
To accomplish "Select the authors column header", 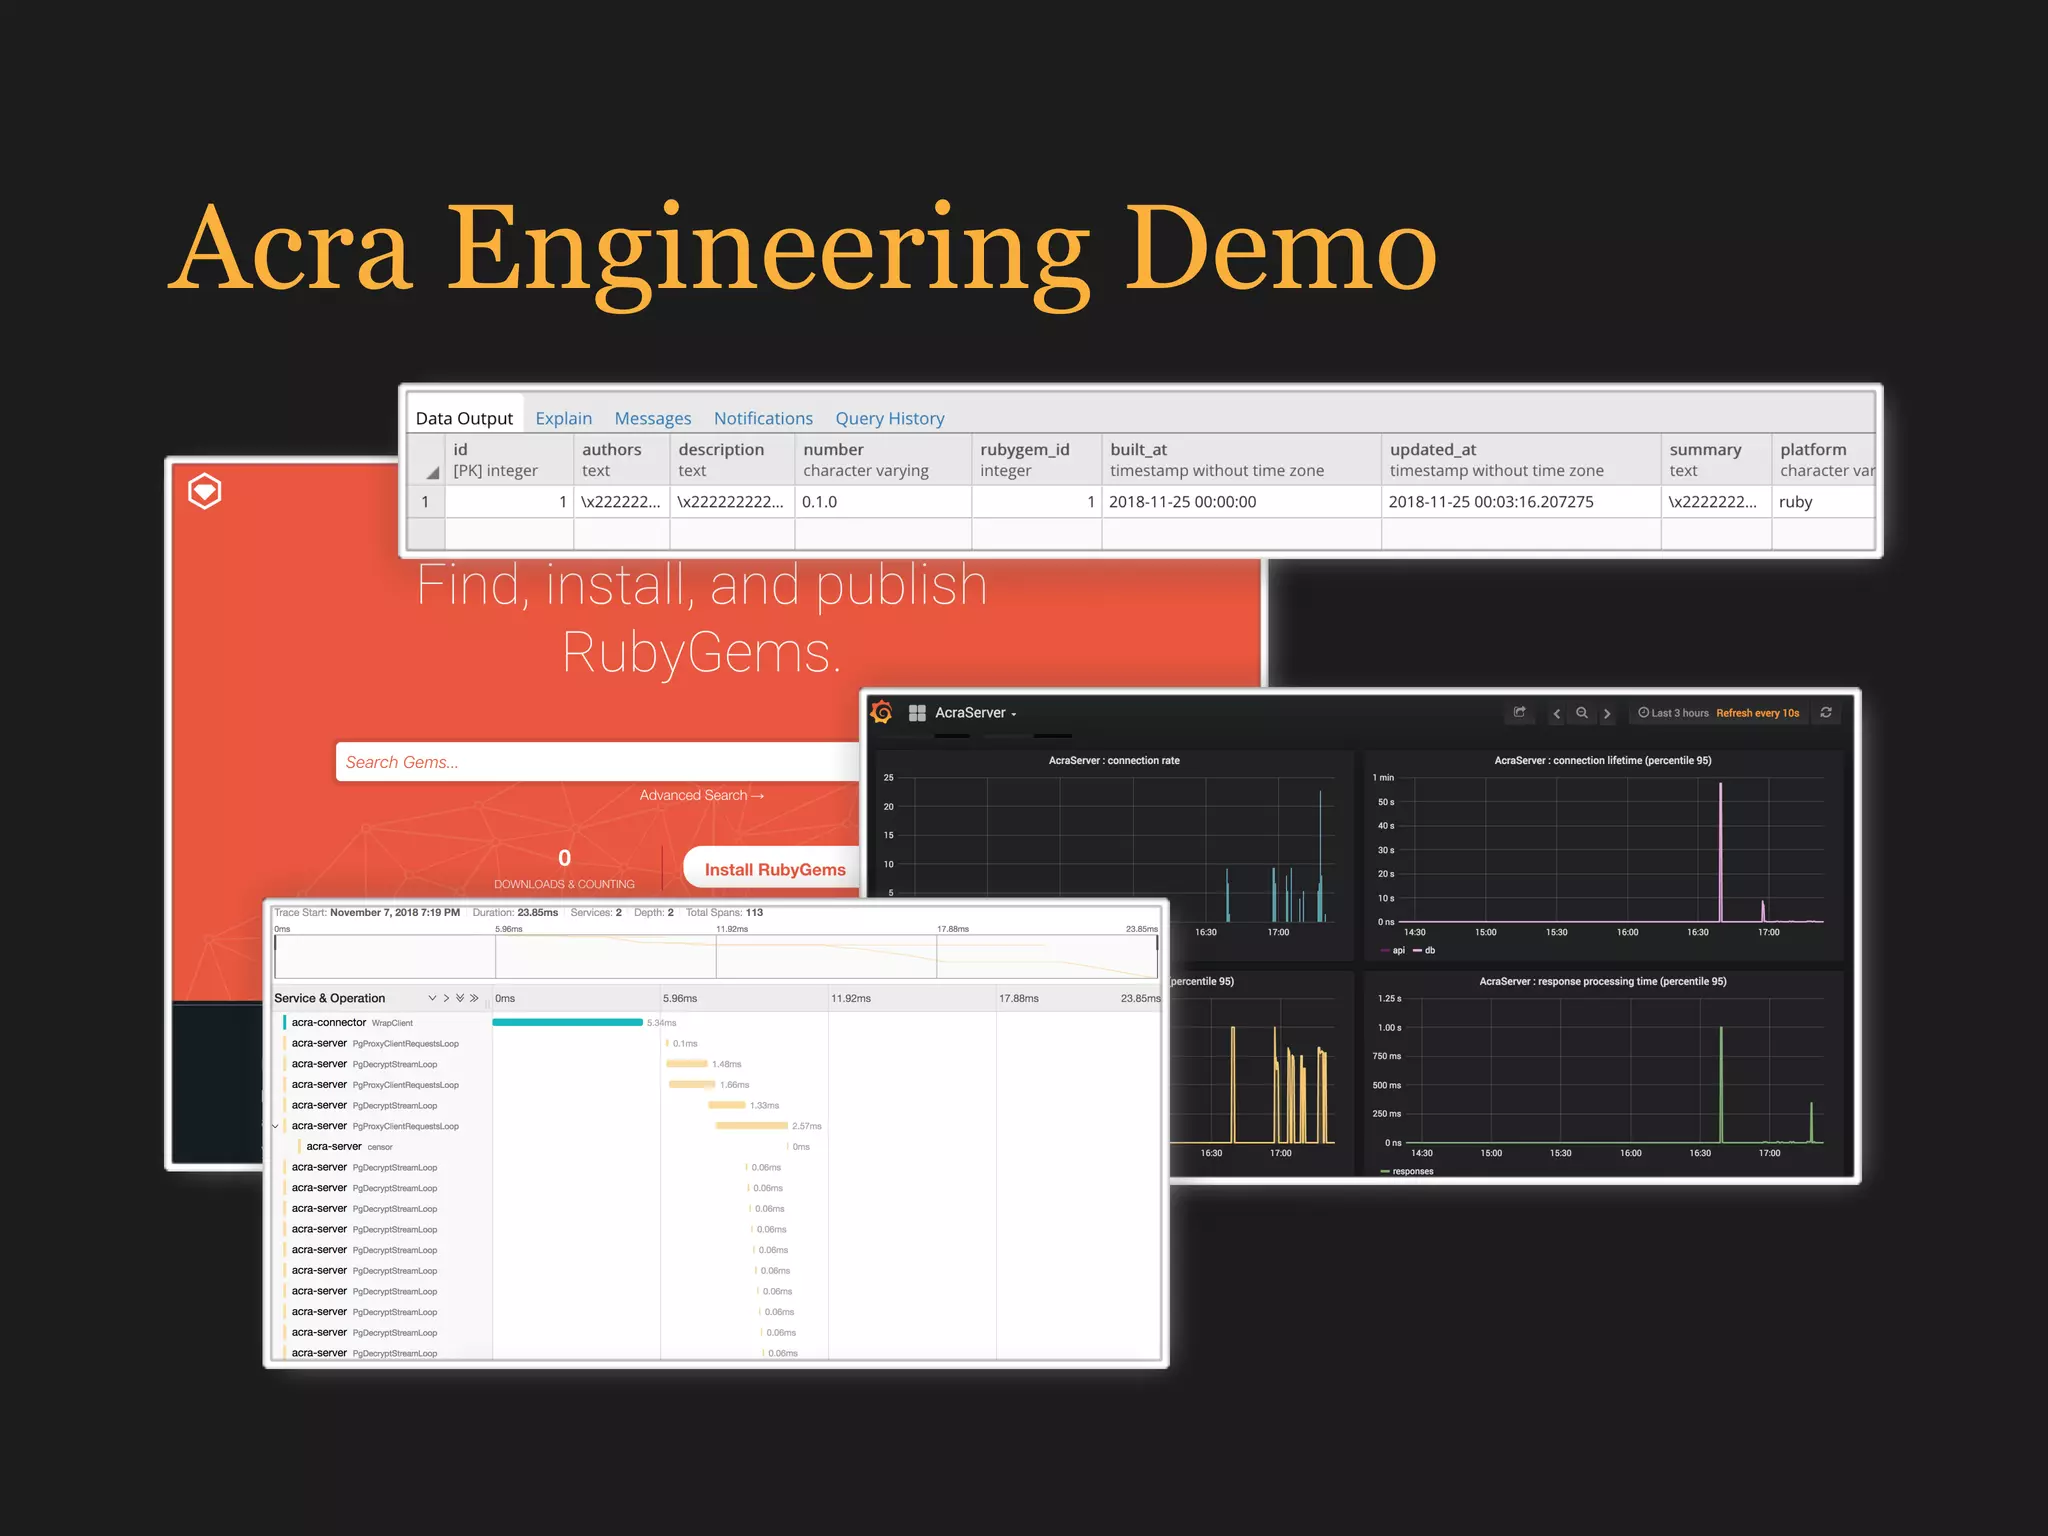I will 622,460.
